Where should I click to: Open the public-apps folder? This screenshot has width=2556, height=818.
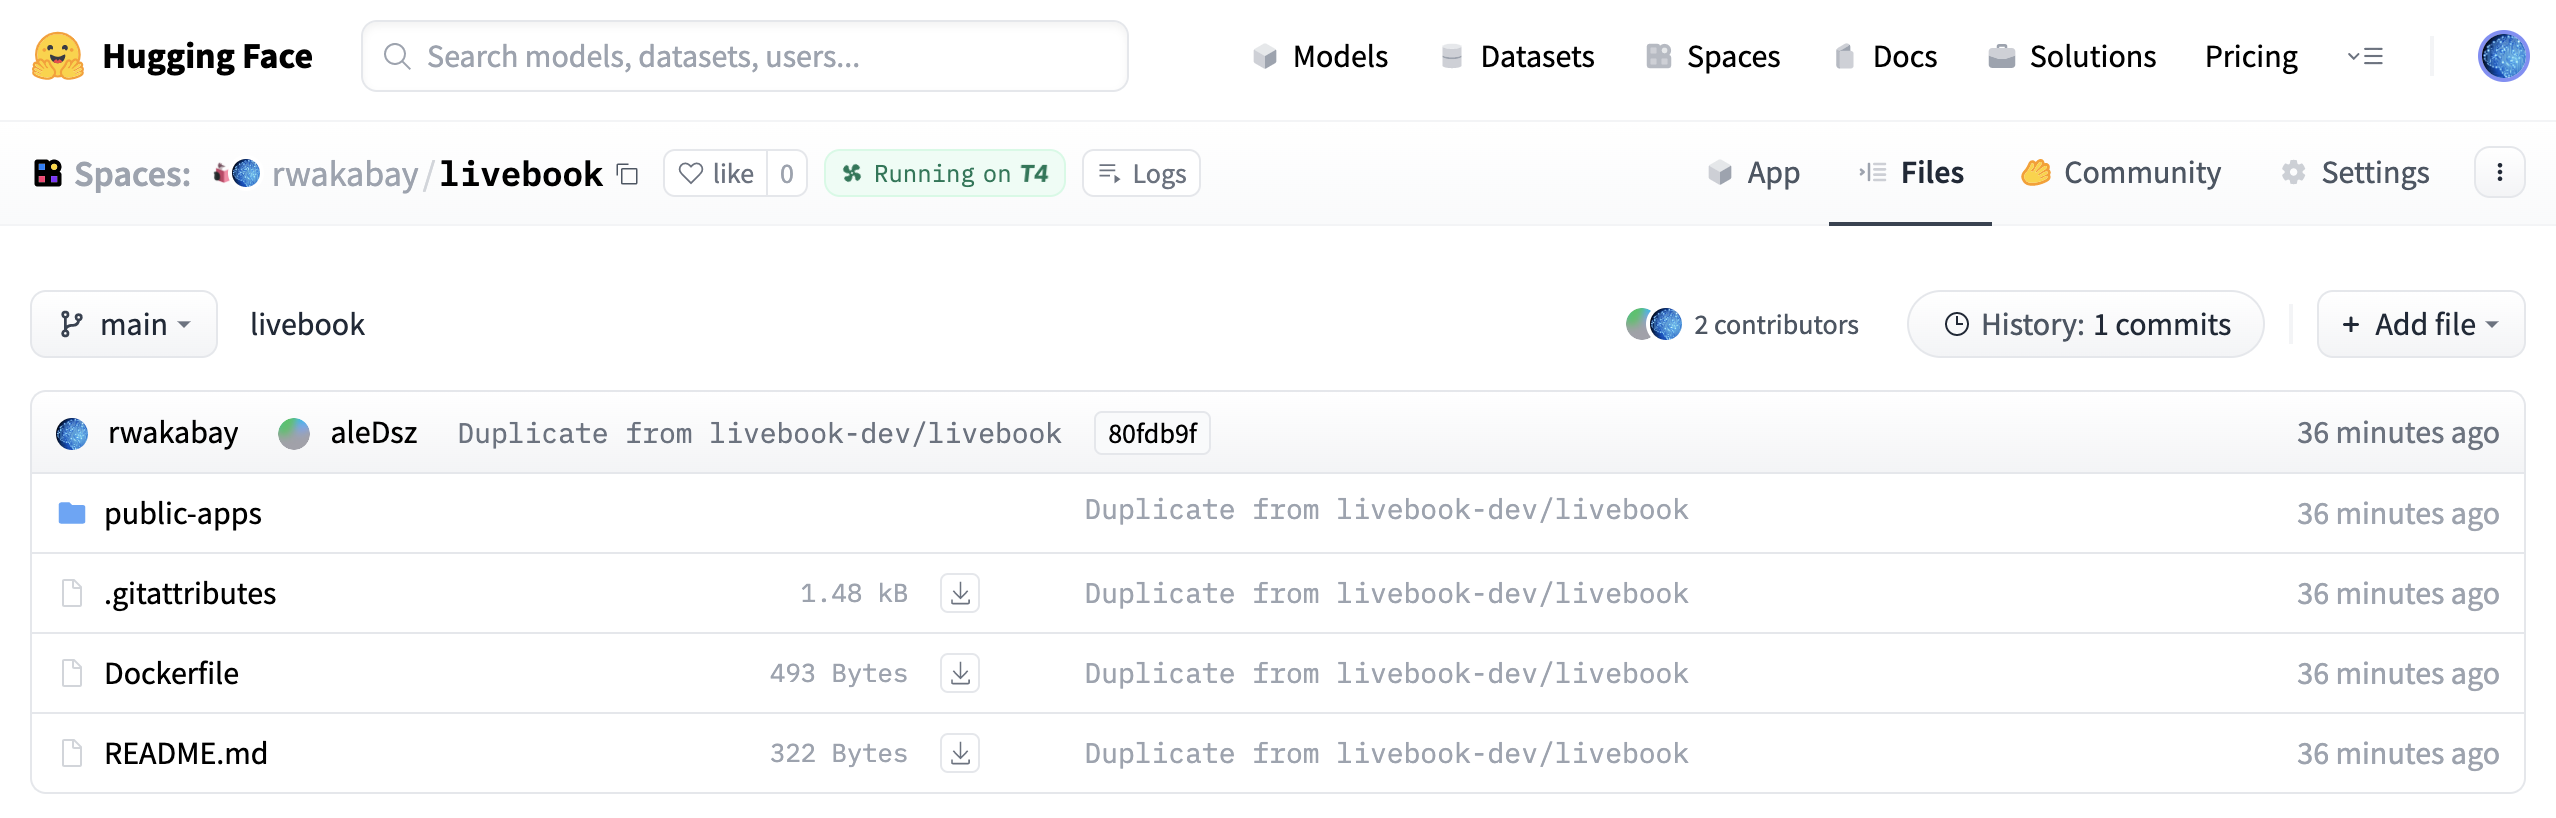182,513
